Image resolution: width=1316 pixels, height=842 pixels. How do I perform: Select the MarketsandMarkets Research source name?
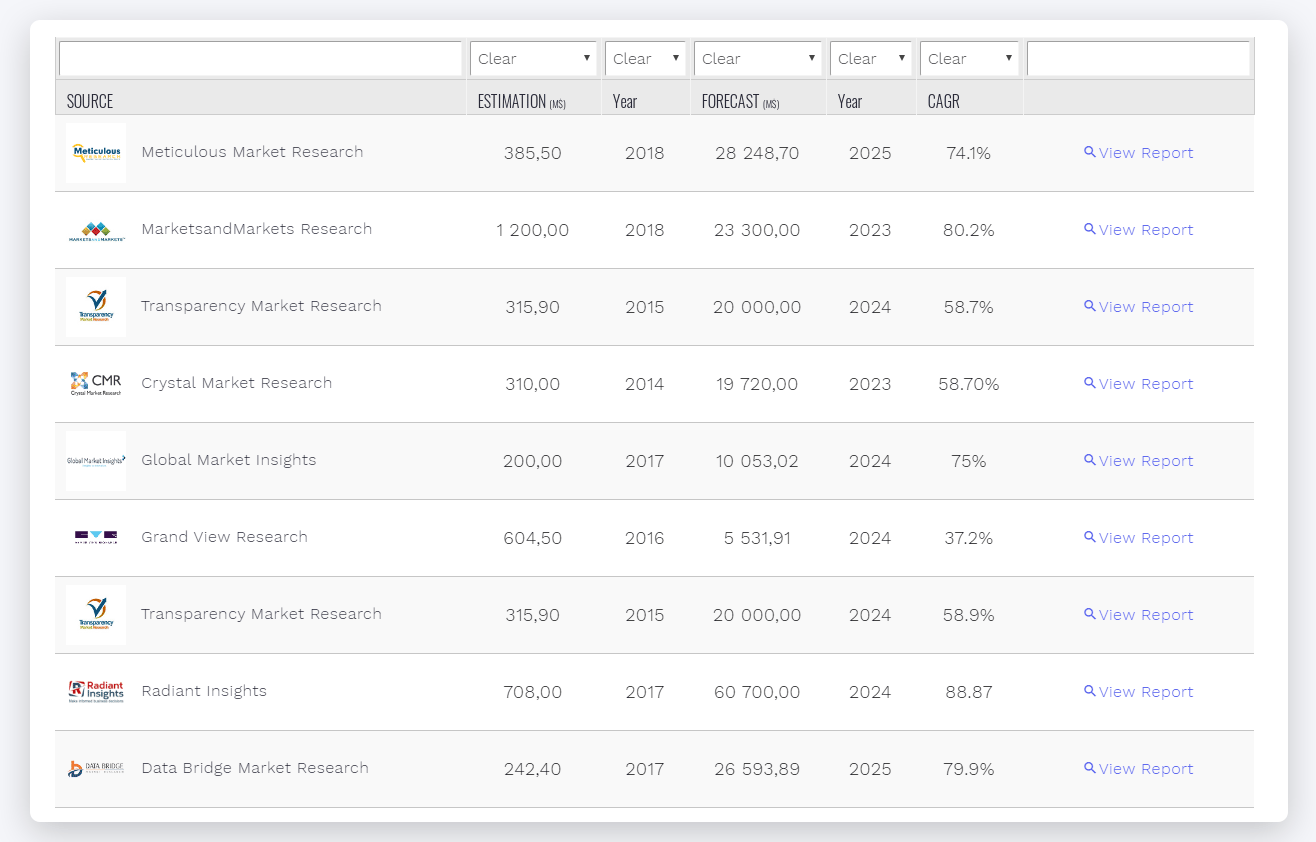tap(257, 229)
